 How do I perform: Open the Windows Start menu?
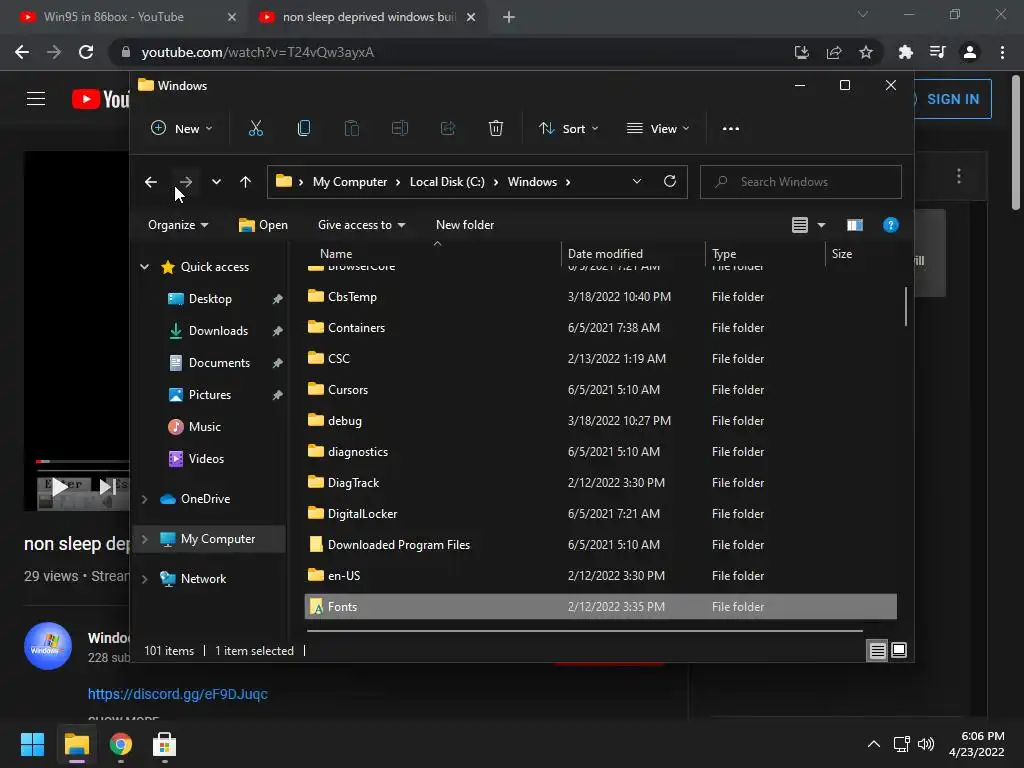pos(32,744)
